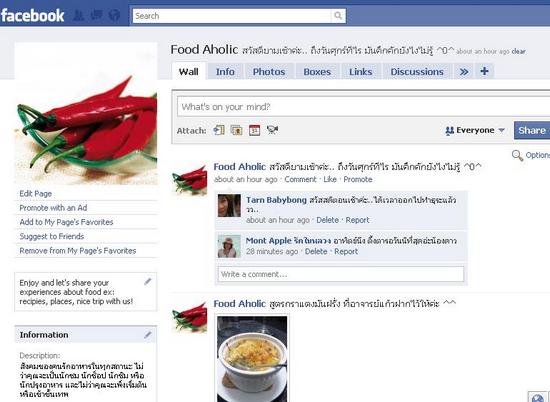Attach a video using camera icon

pyautogui.click(x=272, y=130)
